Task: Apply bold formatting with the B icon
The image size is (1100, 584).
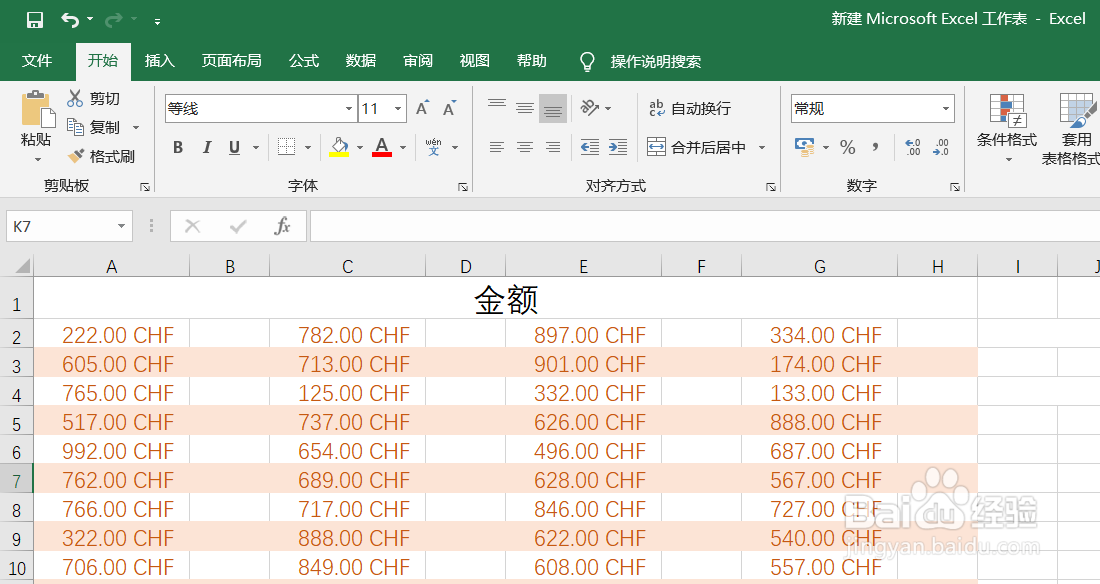Action: (x=177, y=147)
